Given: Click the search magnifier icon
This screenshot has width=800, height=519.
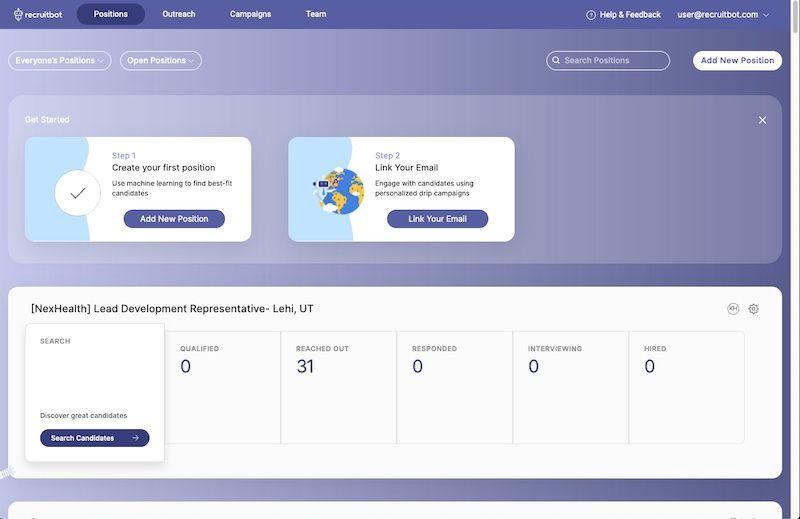Looking at the screenshot, I should [556, 60].
